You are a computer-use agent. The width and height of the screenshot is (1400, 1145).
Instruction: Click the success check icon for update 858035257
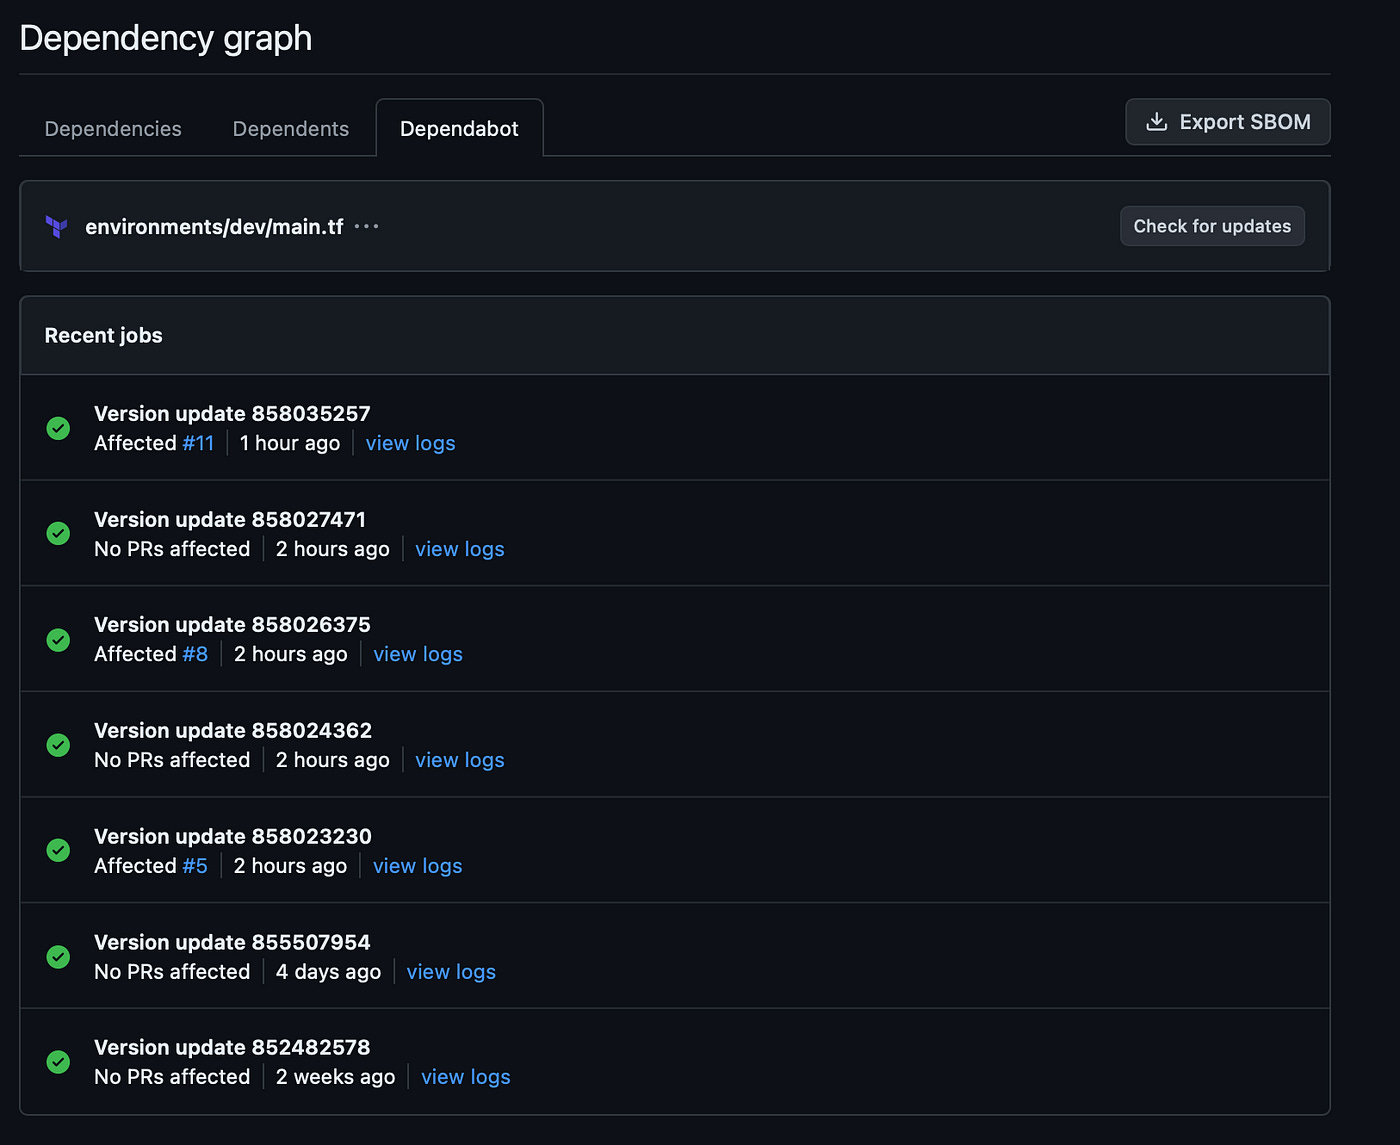pos(59,428)
